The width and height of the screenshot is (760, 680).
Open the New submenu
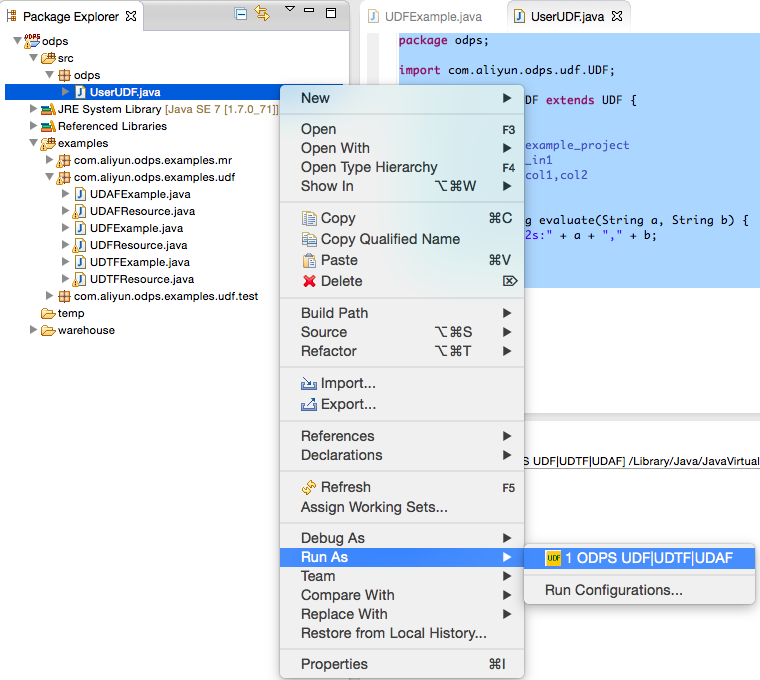click(x=402, y=98)
